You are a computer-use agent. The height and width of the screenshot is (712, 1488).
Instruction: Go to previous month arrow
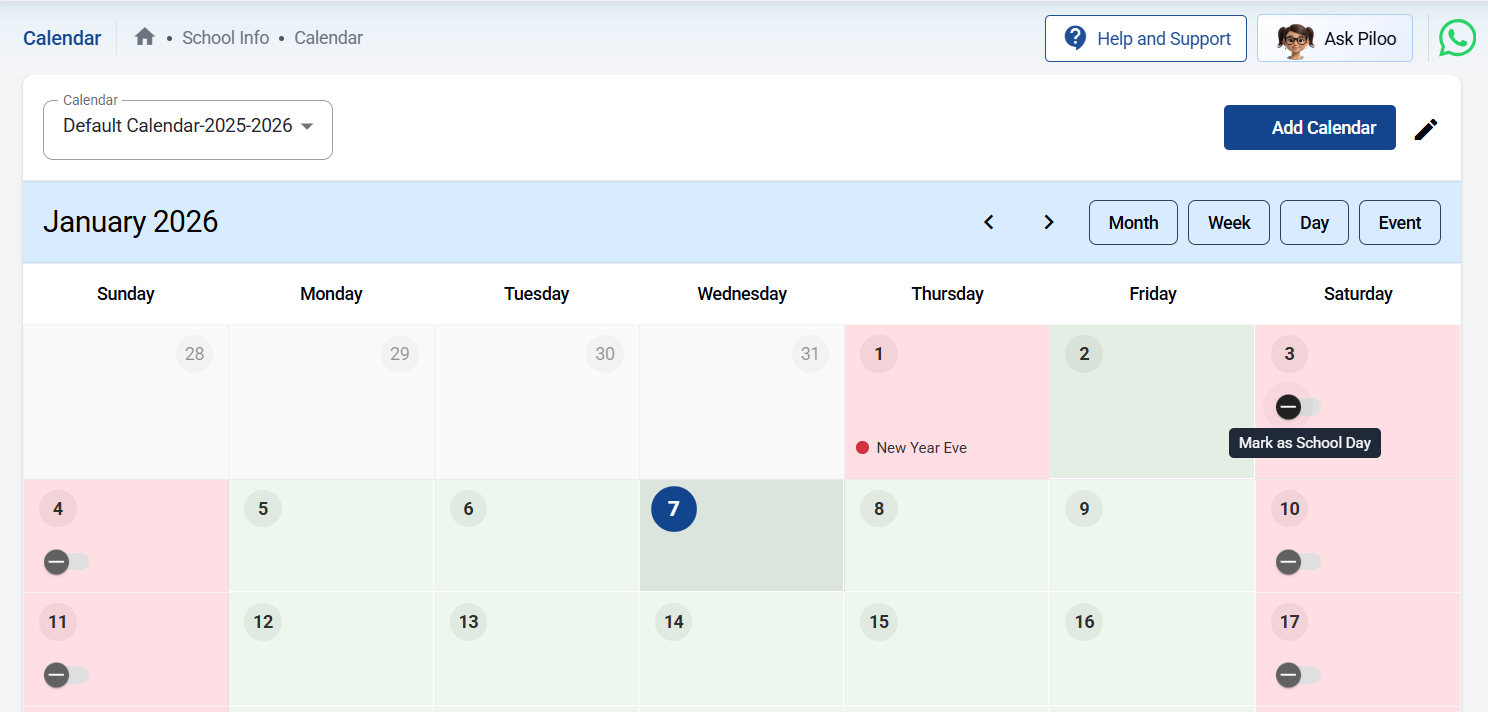(x=989, y=222)
